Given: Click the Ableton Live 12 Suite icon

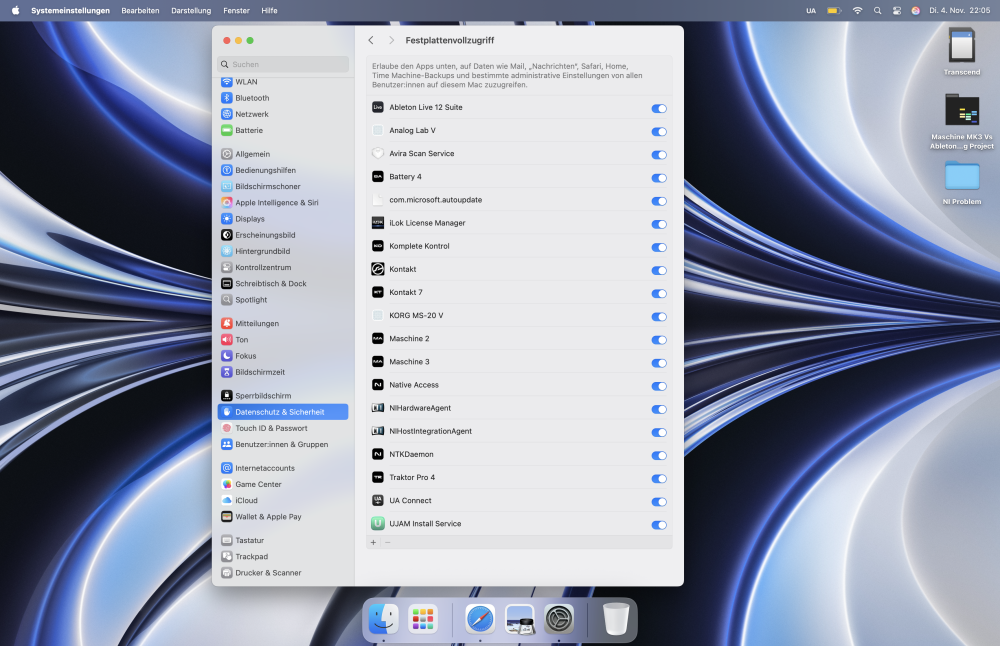Looking at the screenshot, I should [378, 107].
